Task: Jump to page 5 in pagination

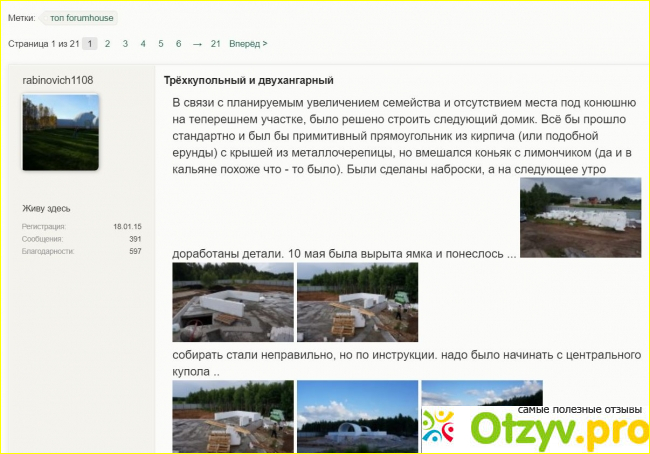Action: point(161,44)
